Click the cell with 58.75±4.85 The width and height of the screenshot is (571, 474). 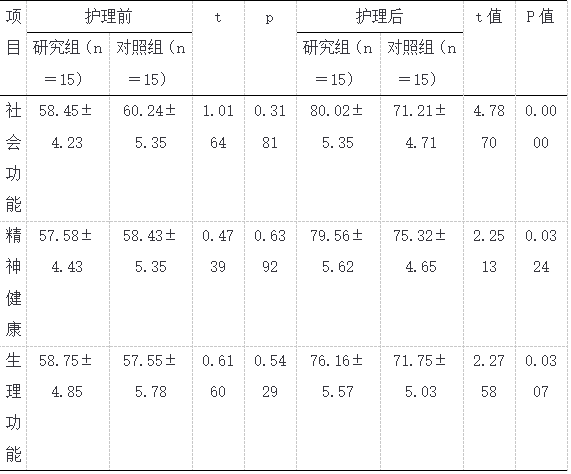point(68,408)
